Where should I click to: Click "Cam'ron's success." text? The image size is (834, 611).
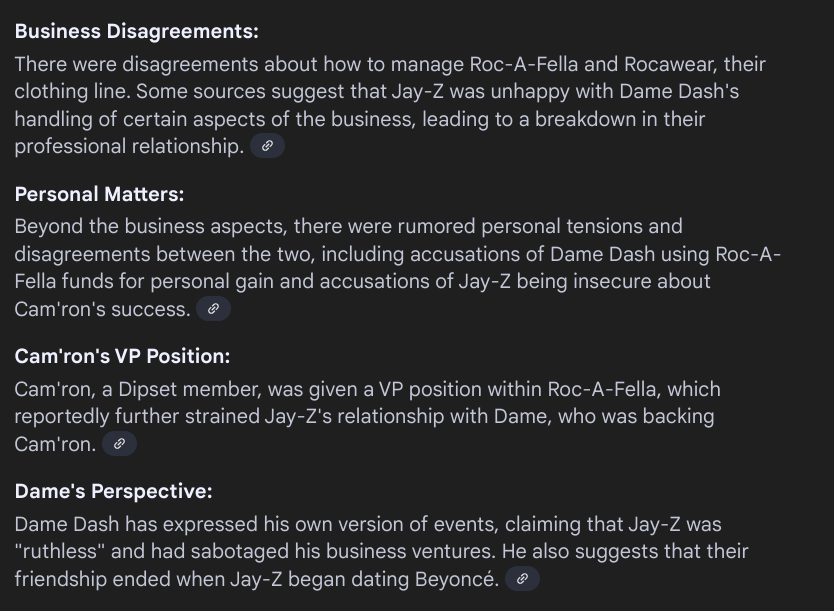pos(103,309)
